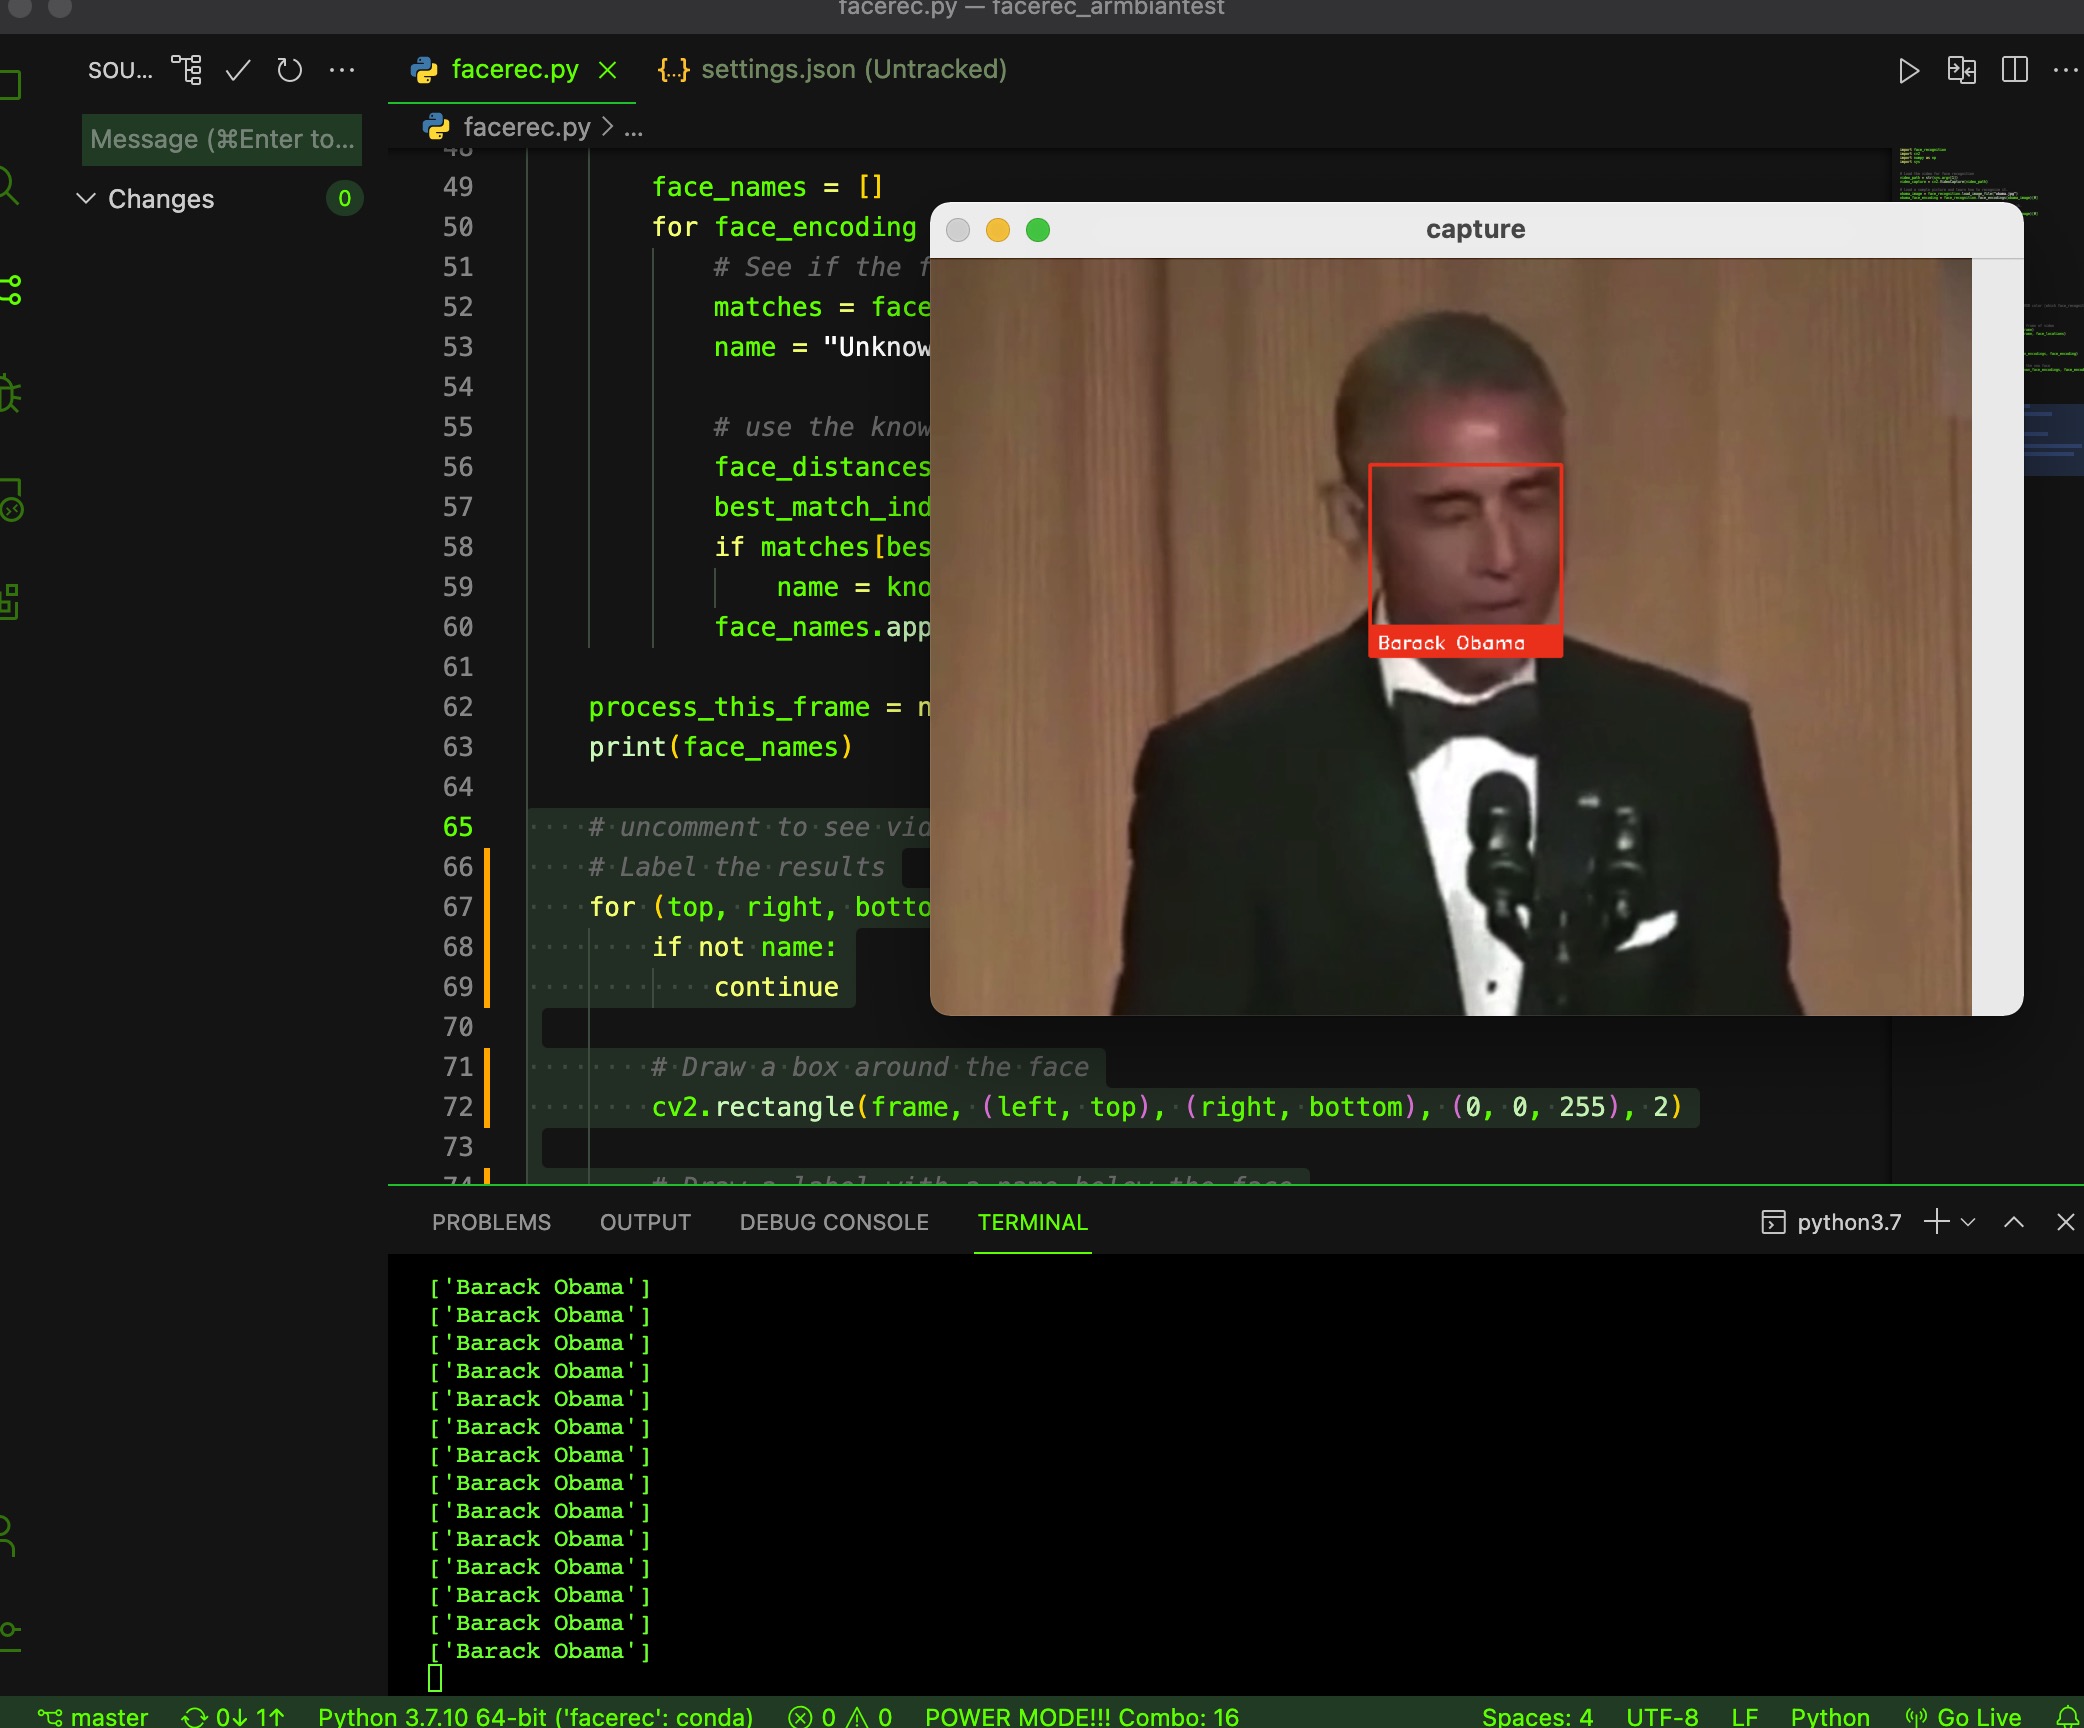Switch to the DEBUG CONSOLE tab
The height and width of the screenshot is (1728, 2084).
coord(834,1222)
